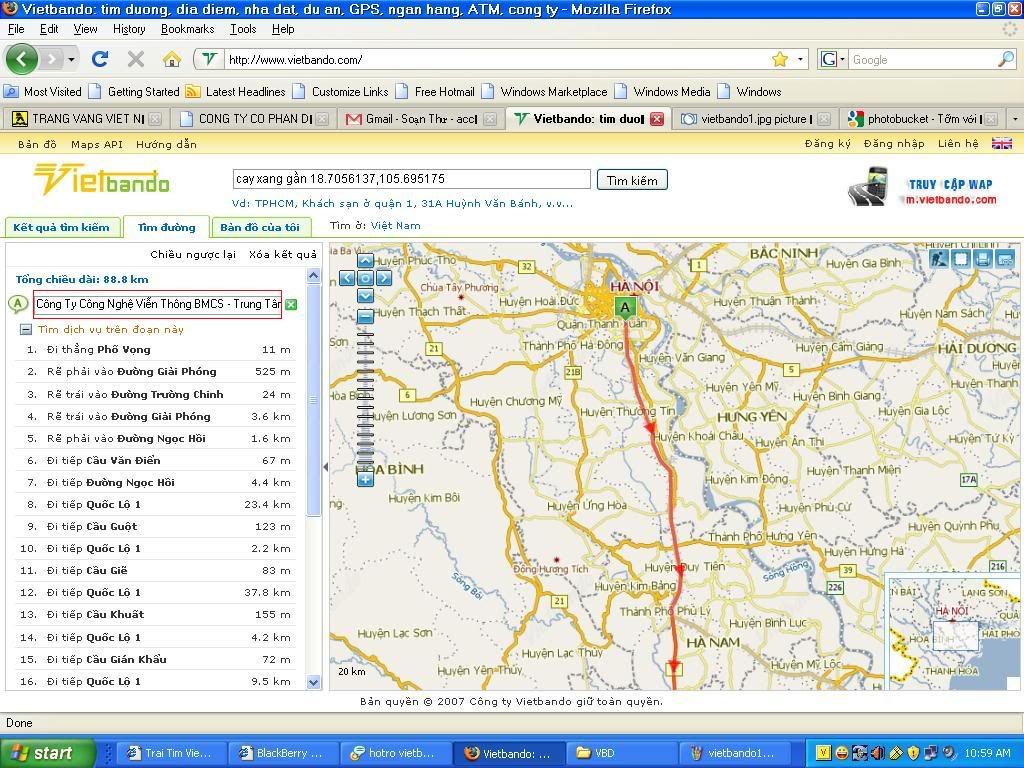The height and width of the screenshot is (768, 1024).
Task: Select route step 'Đi tiếp Cầu Văn Điển'
Action: [155, 460]
